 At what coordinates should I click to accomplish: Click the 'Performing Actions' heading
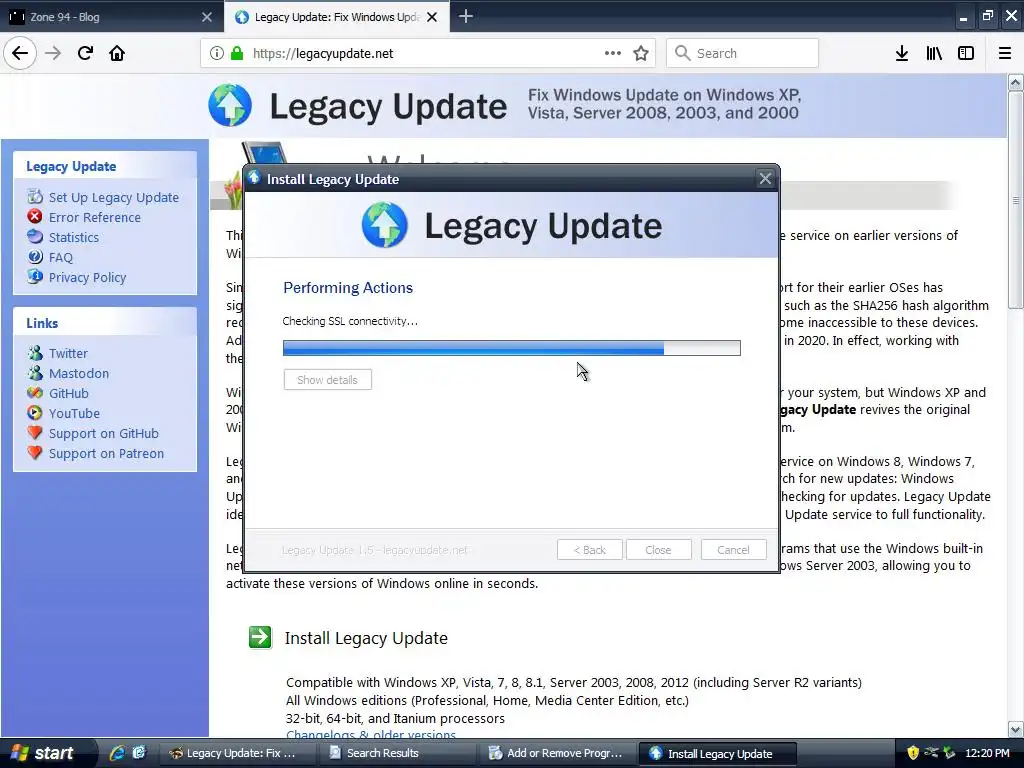click(x=348, y=287)
